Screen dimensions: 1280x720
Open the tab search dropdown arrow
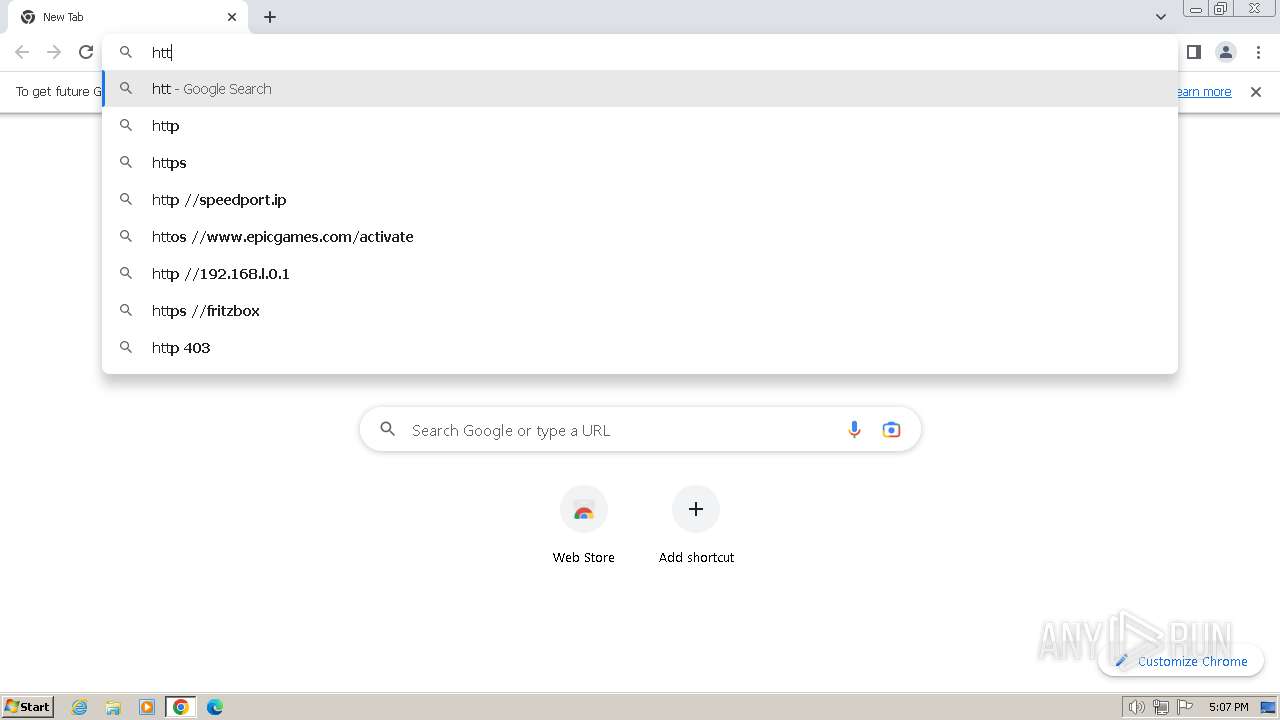point(1161,17)
